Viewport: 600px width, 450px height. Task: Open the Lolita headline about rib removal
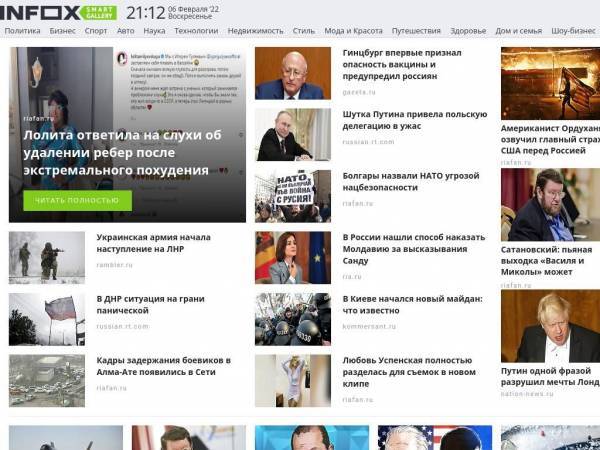122,152
